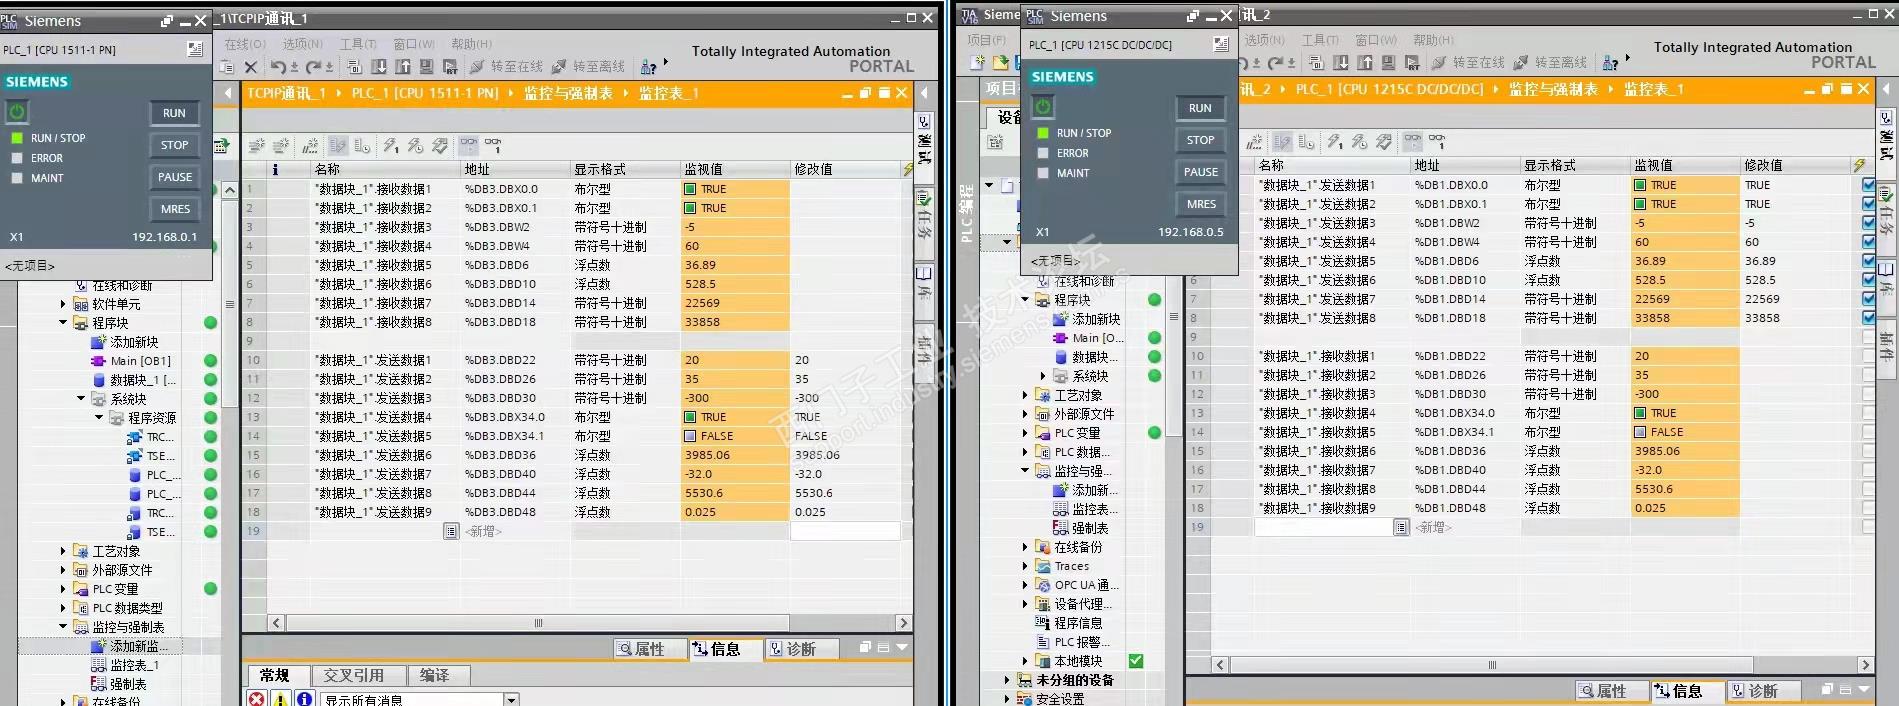Click show all modify columns icon, left table
This screenshot has width=1899, height=706.
[338, 146]
